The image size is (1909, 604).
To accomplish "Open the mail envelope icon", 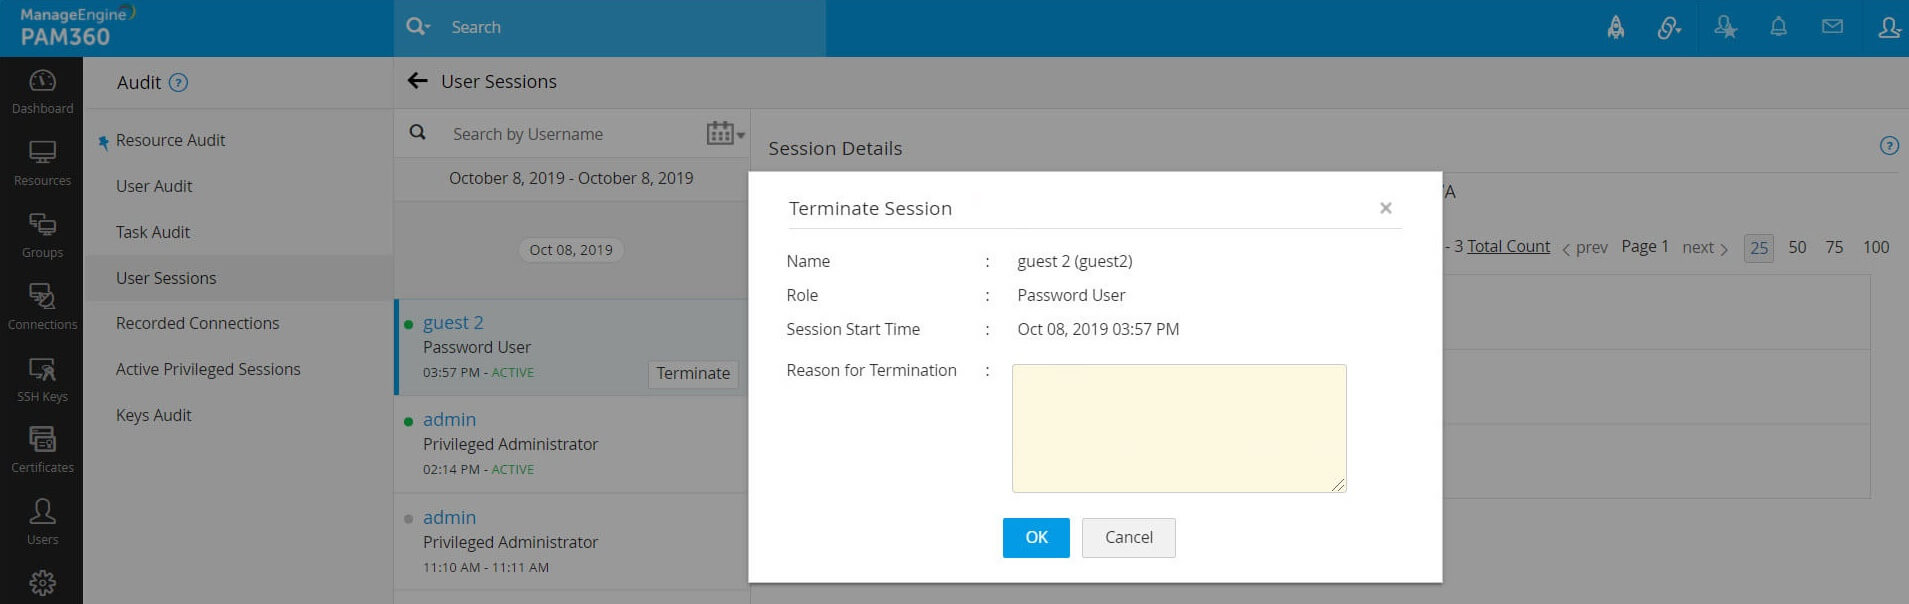I will (1832, 27).
